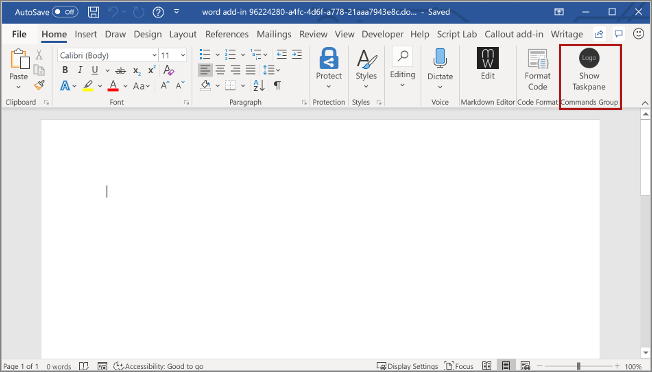Image resolution: width=652 pixels, height=372 pixels.
Task: Open Customize Quick Access Toolbar dropdown
Action: (176, 12)
